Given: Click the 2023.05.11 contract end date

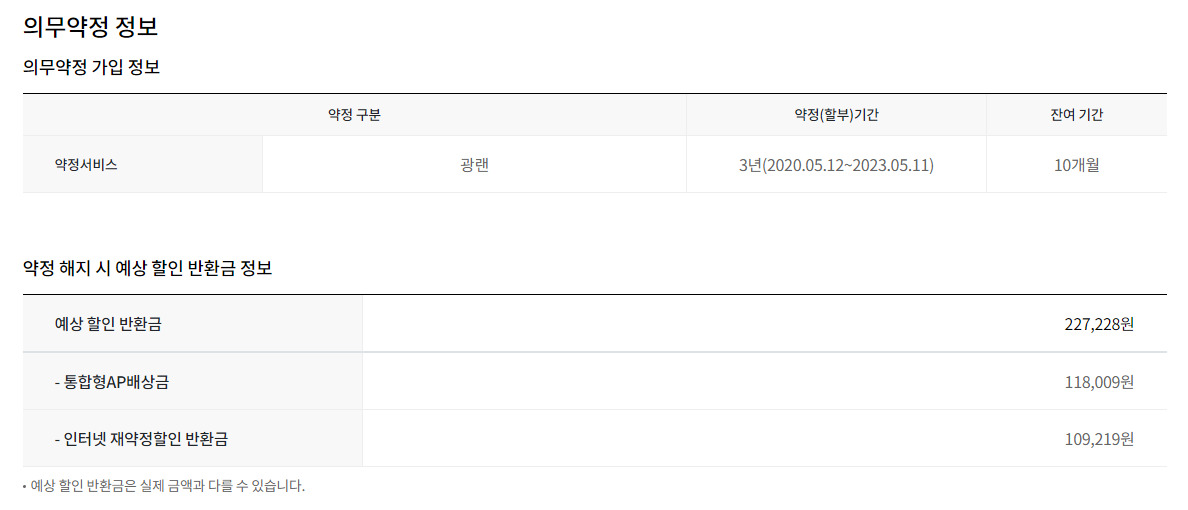Looking at the screenshot, I should click(x=888, y=165).
